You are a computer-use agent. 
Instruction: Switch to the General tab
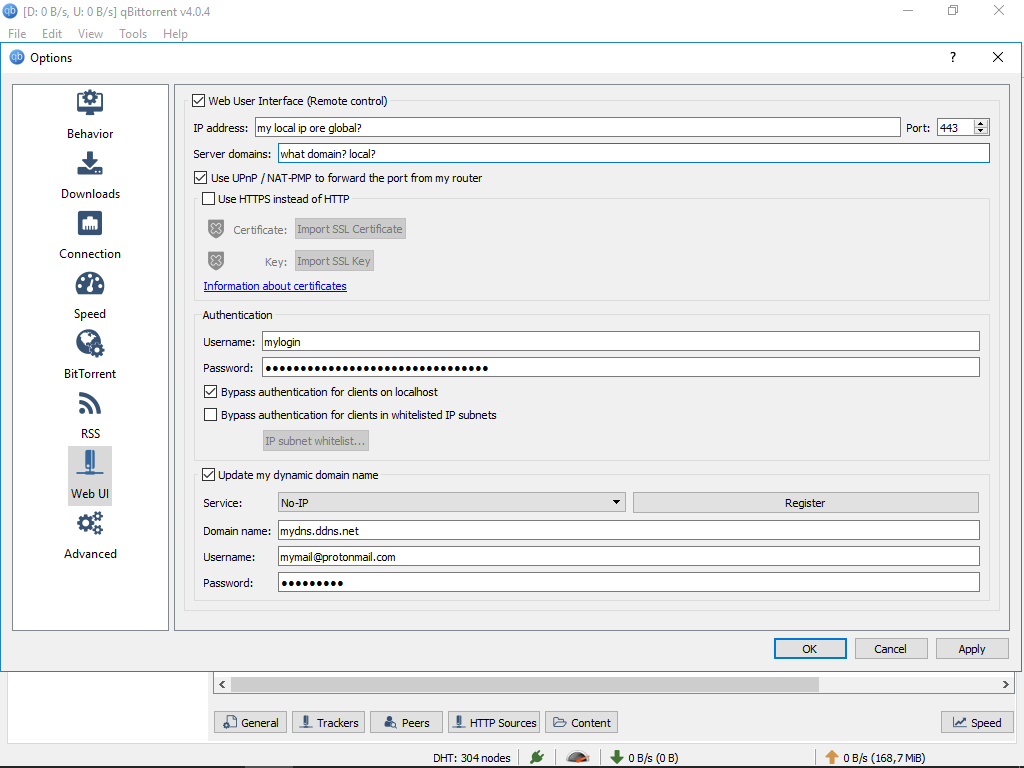[x=251, y=722]
